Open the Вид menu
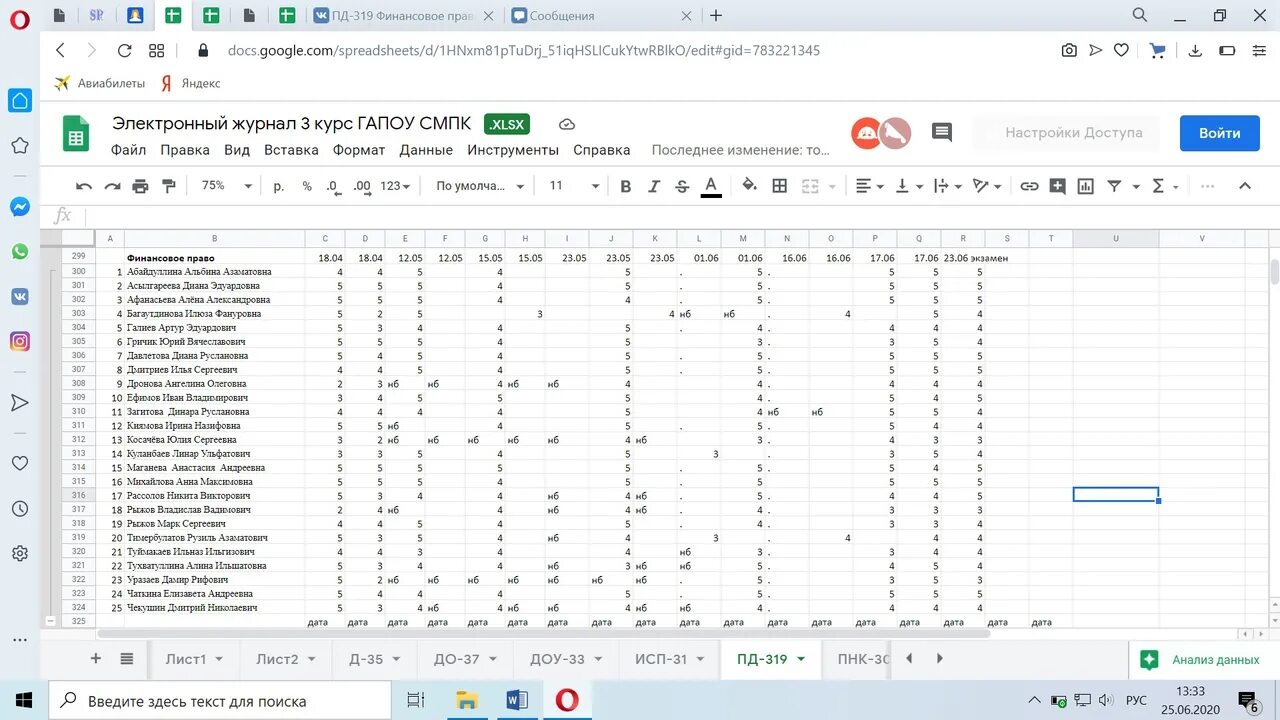The width and height of the screenshot is (1280, 720). coord(237,150)
